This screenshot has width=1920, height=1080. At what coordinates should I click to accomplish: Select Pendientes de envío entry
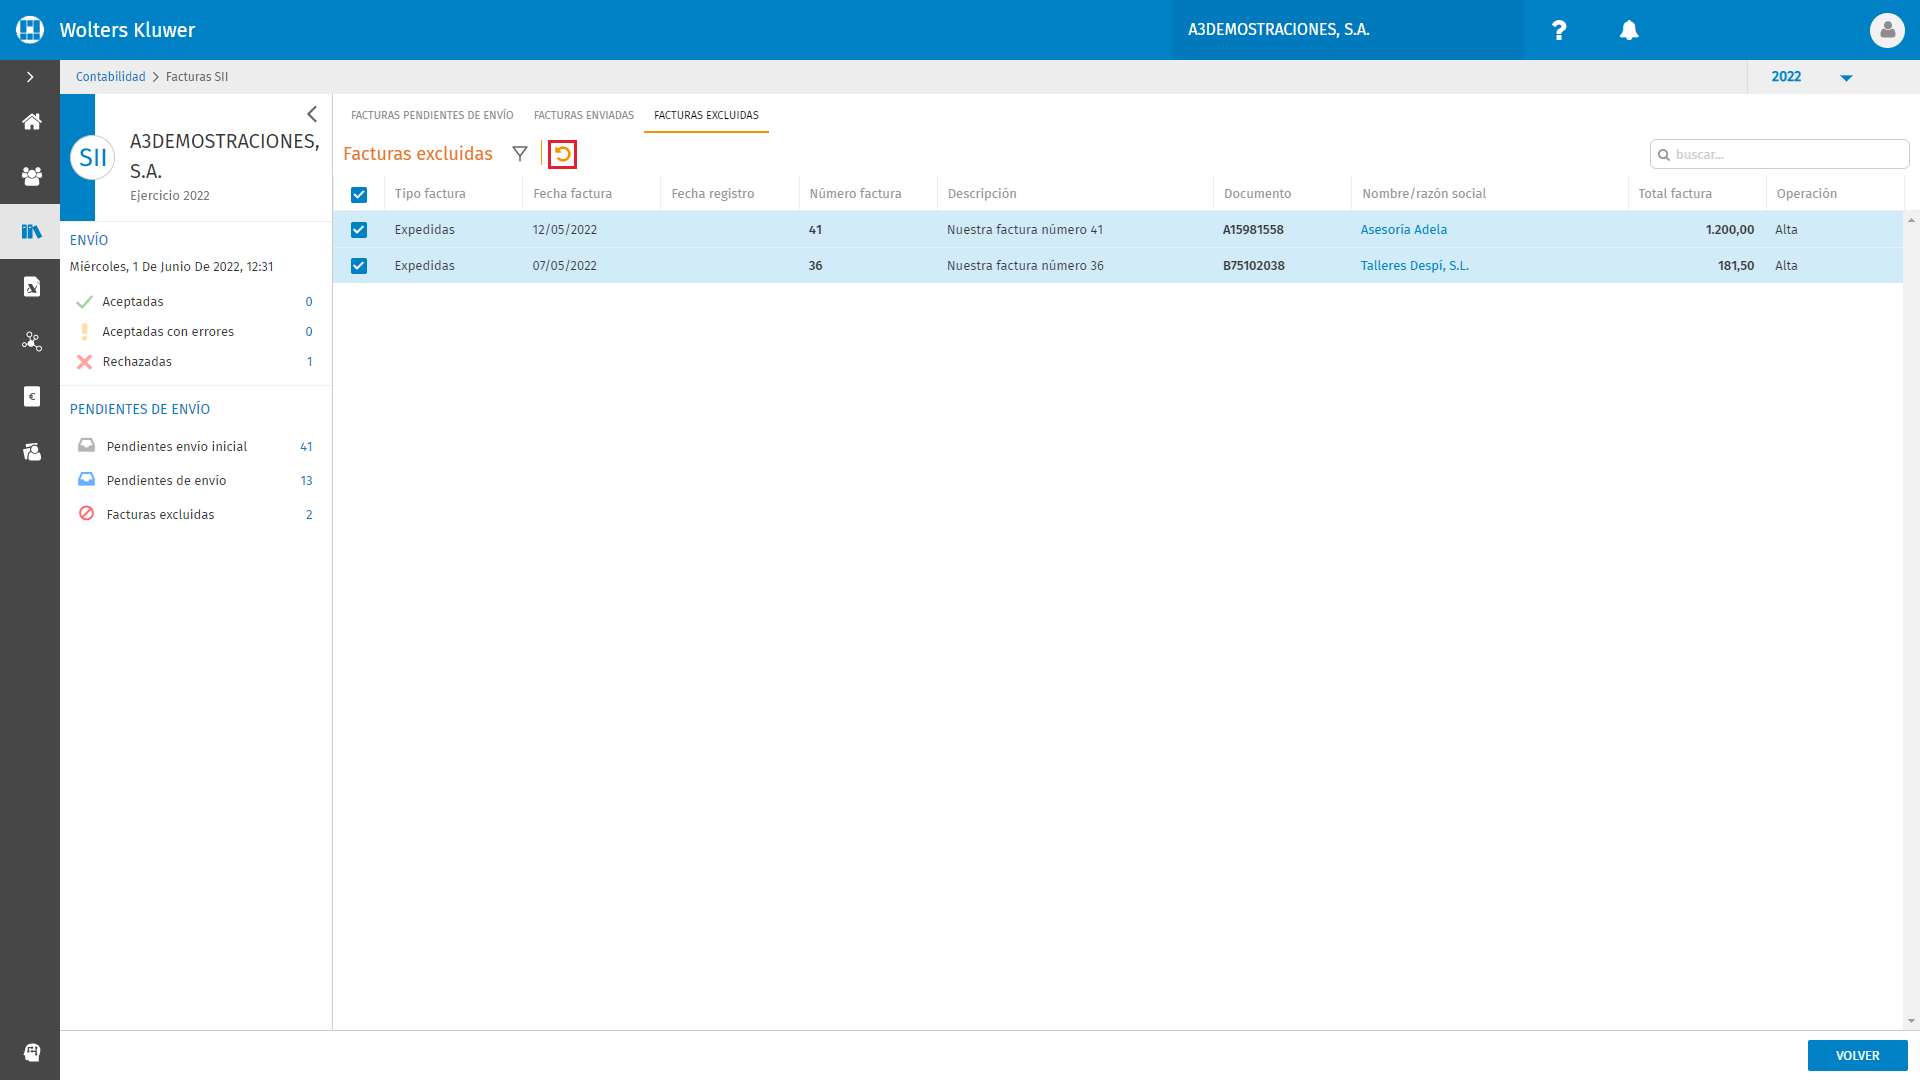pos(196,481)
